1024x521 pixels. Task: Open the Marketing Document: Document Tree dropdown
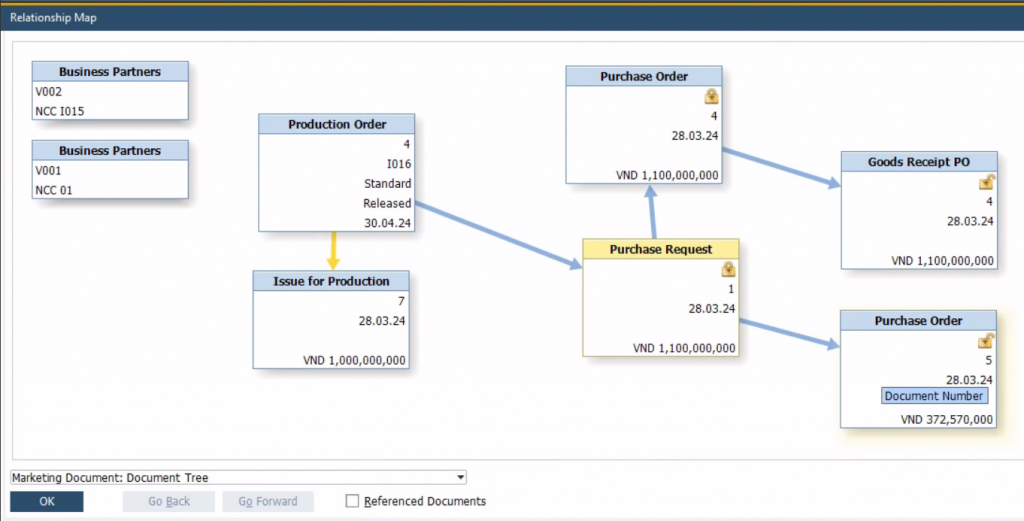pos(460,478)
